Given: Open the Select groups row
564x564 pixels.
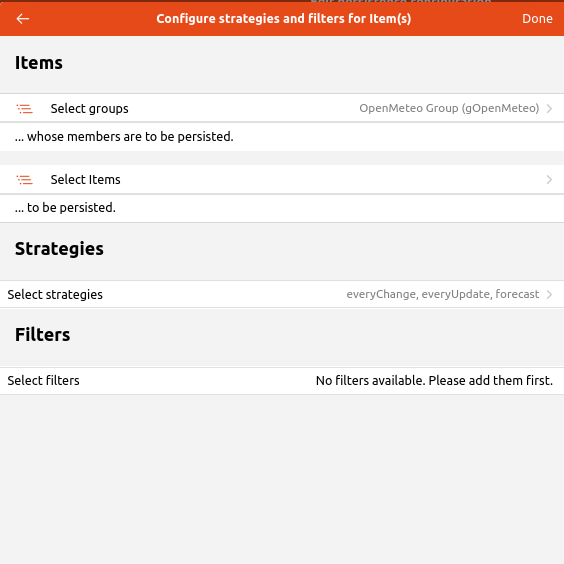Looking at the screenshot, I should (282, 108).
